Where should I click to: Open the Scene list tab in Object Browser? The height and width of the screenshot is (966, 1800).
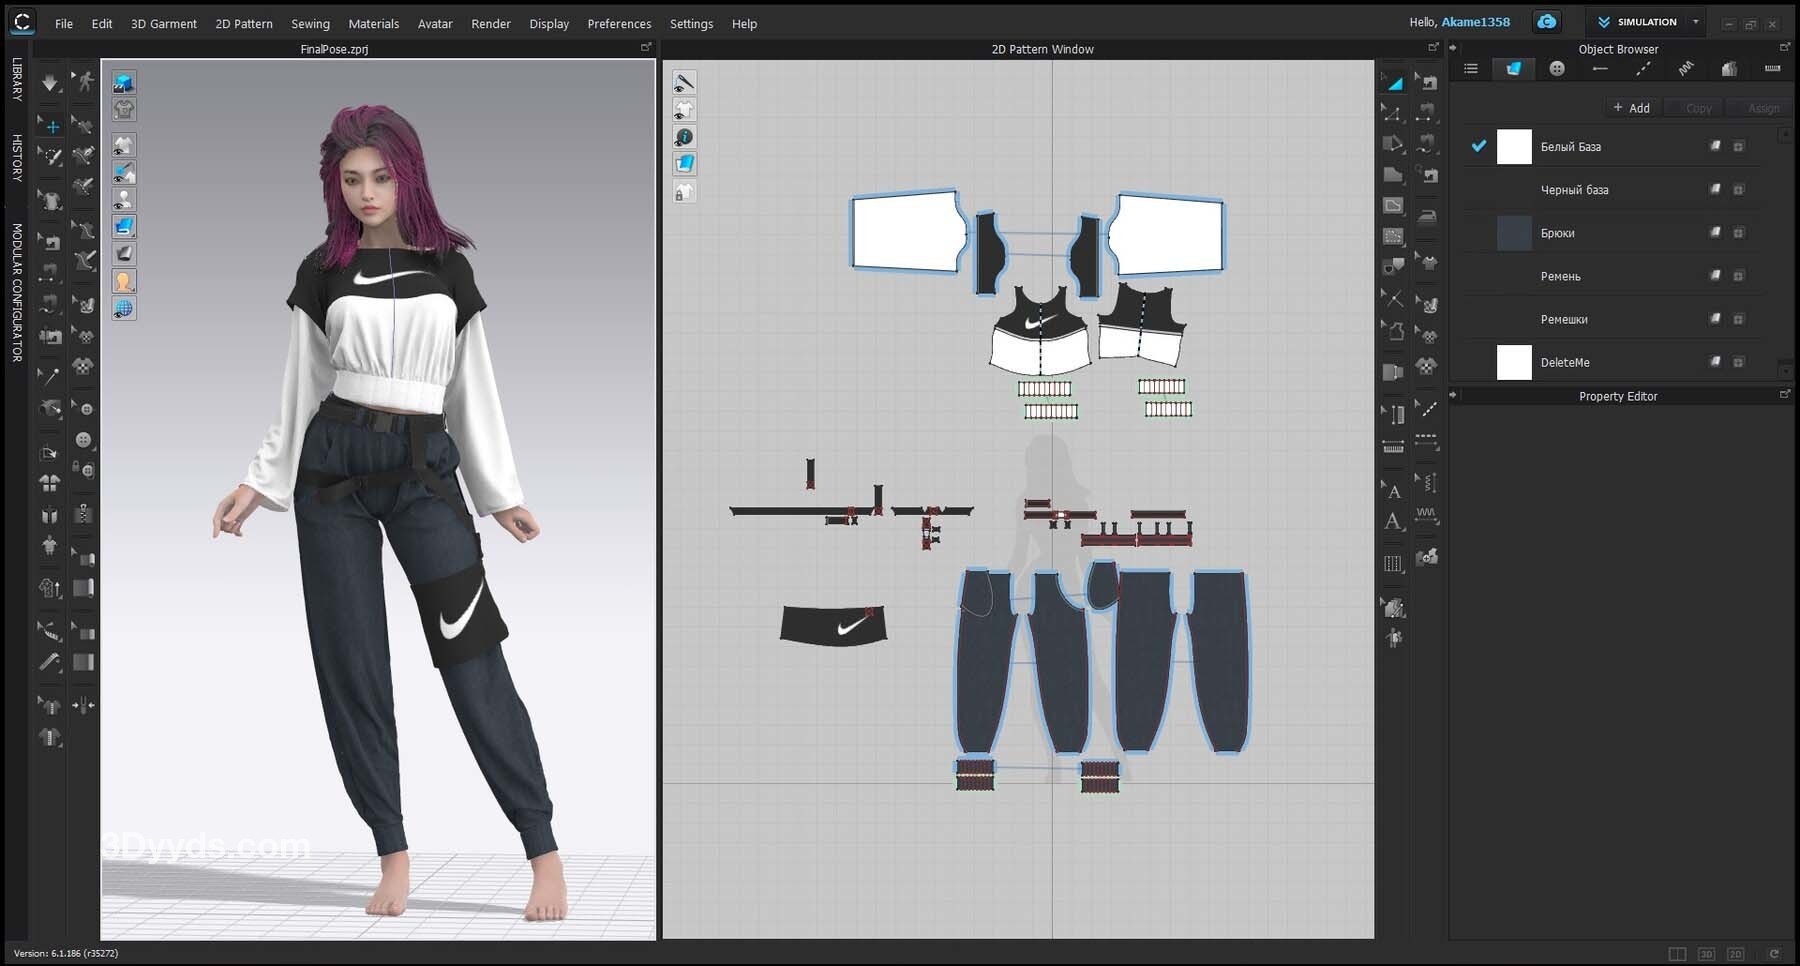coord(1470,69)
